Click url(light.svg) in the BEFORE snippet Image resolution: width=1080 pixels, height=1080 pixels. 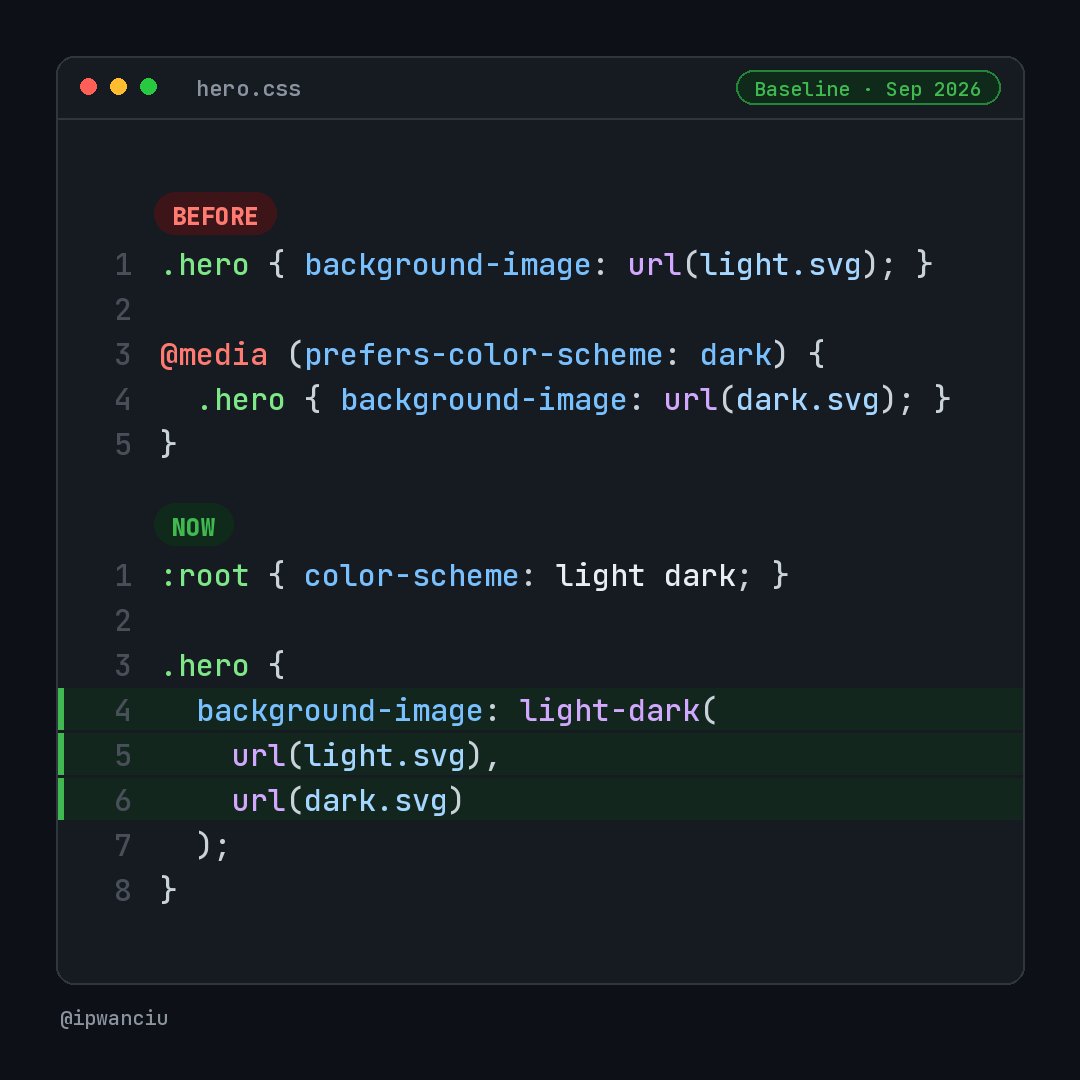(x=752, y=265)
